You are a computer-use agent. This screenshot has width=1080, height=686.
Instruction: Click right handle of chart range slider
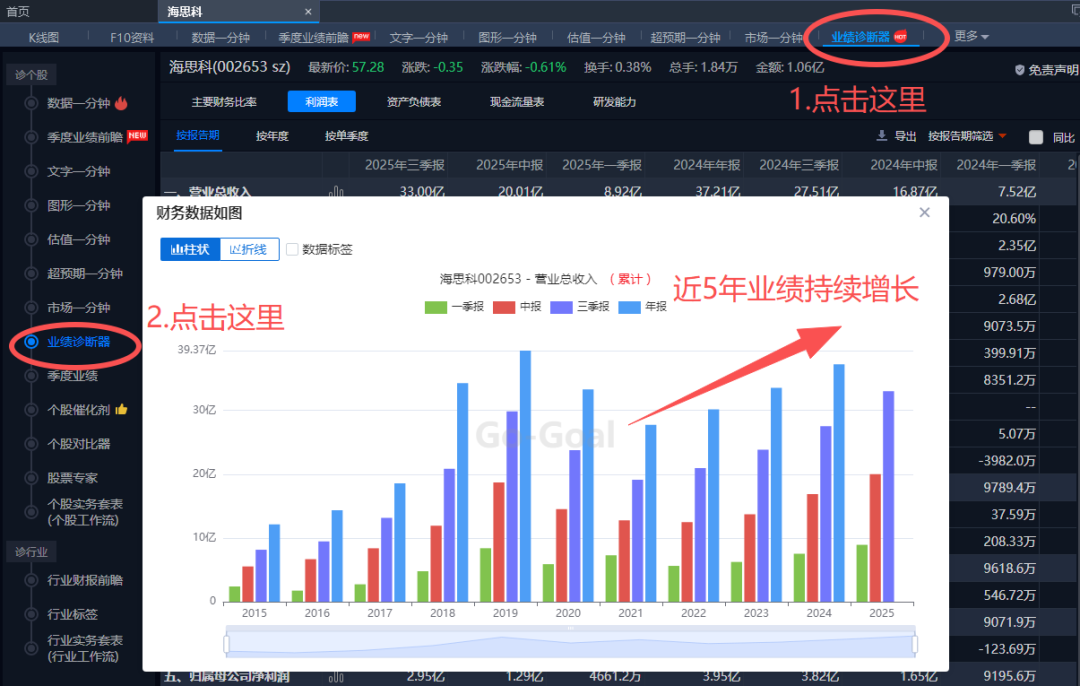[x=915, y=644]
